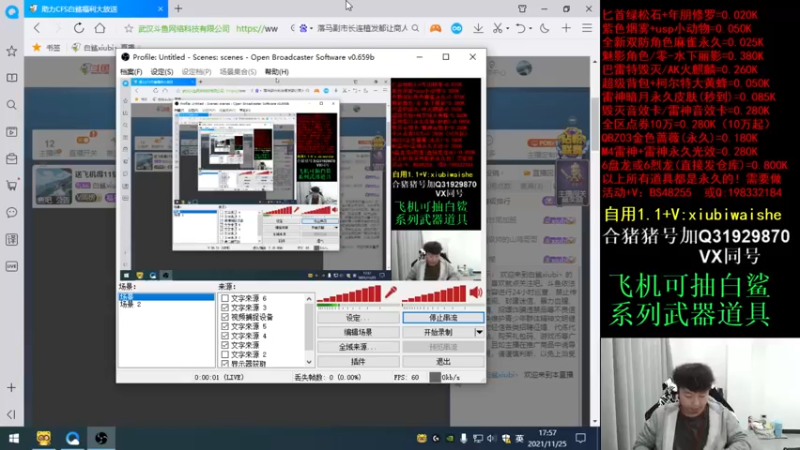Open OBS from the taskbar

tap(101, 438)
